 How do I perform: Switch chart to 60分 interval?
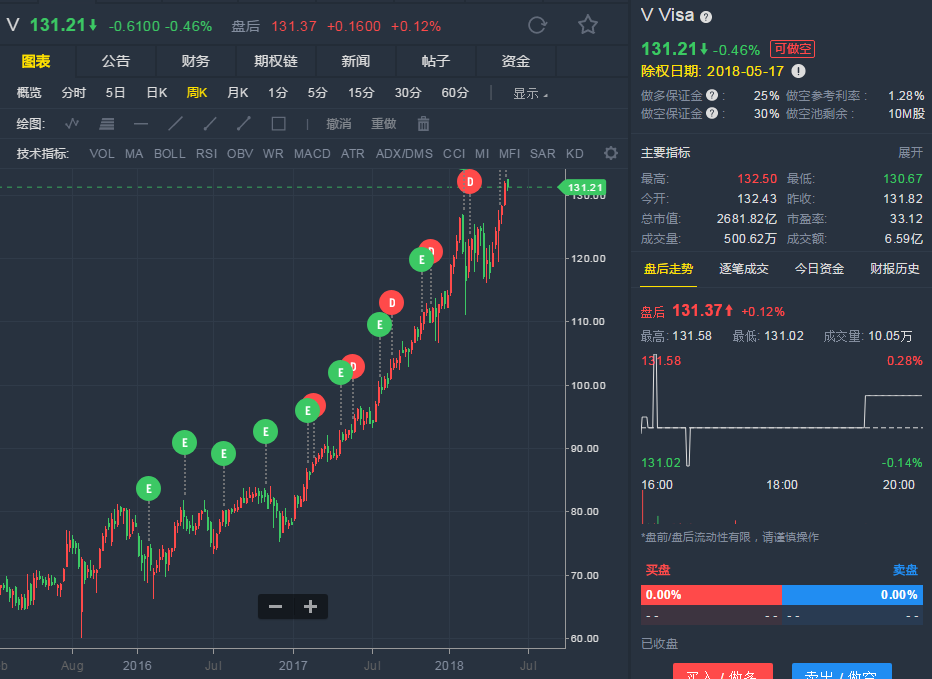point(455,93)
